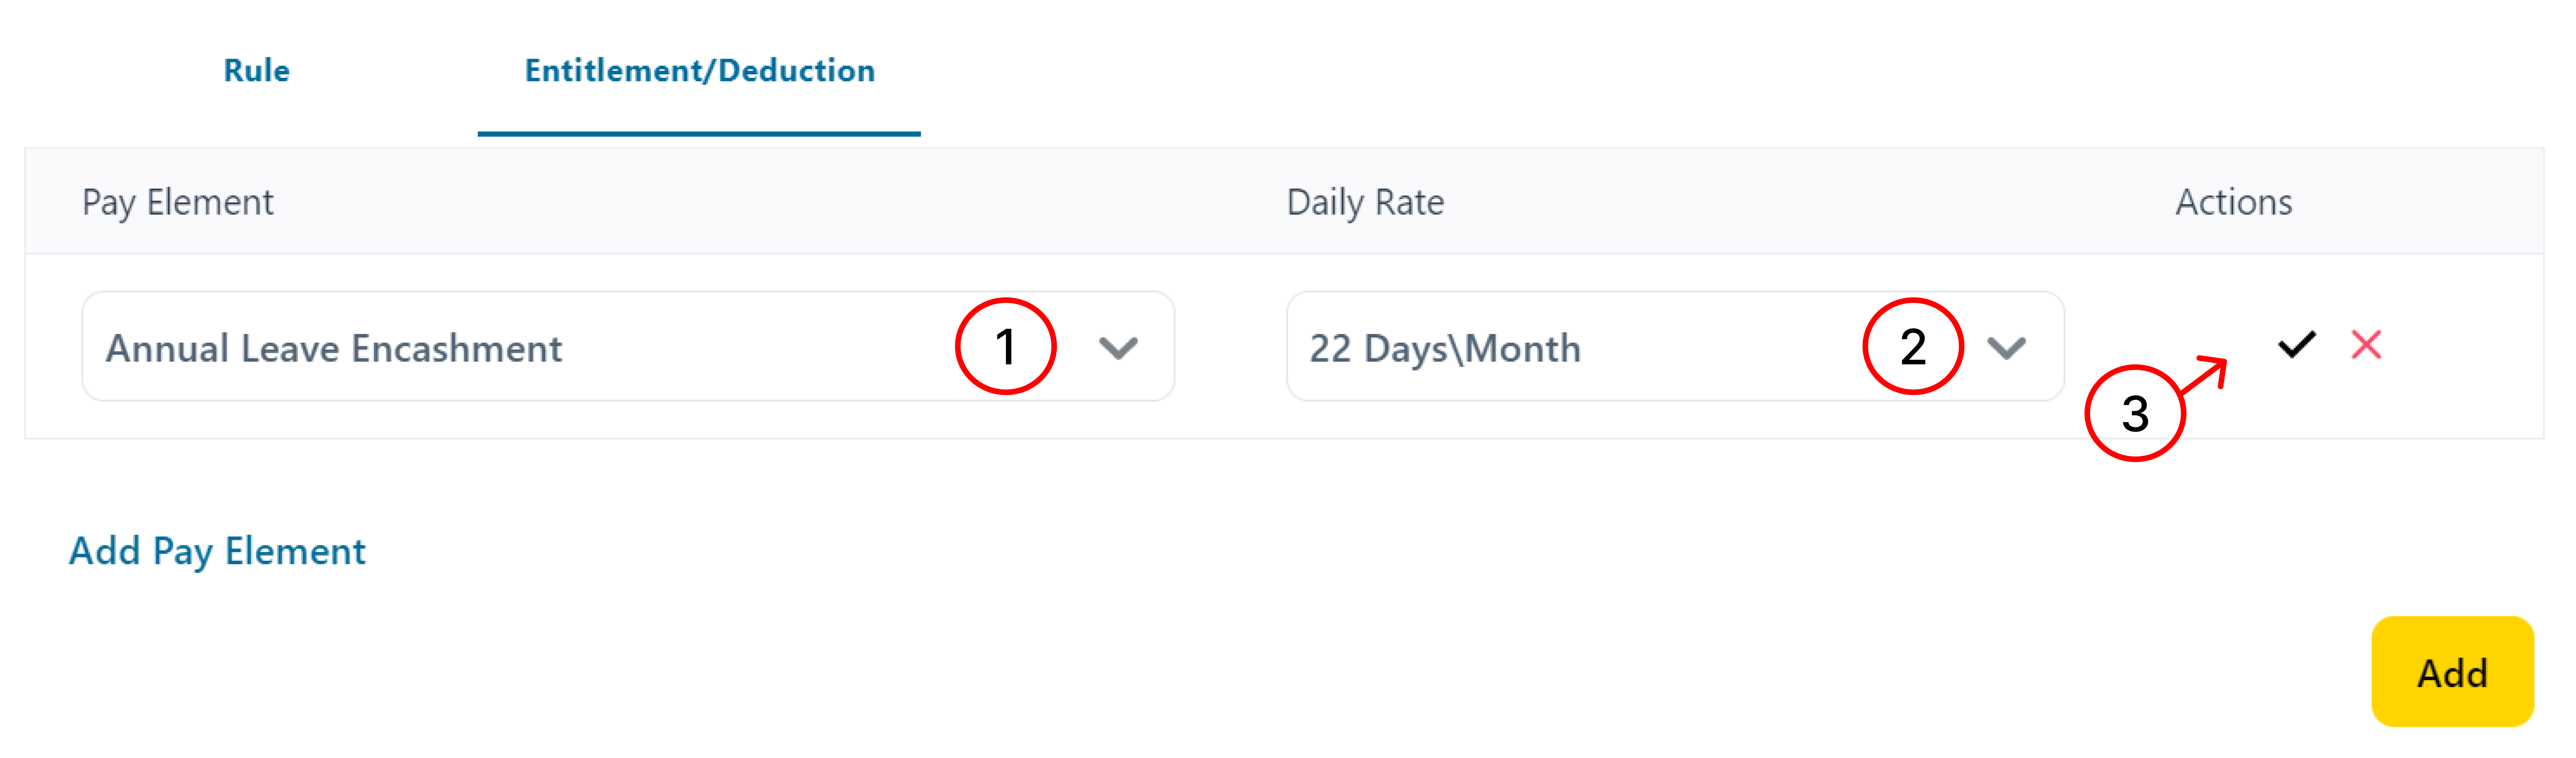Click the Actions column header
The height and width of the screenshot is (758, 2576).
coord(2234,202)
